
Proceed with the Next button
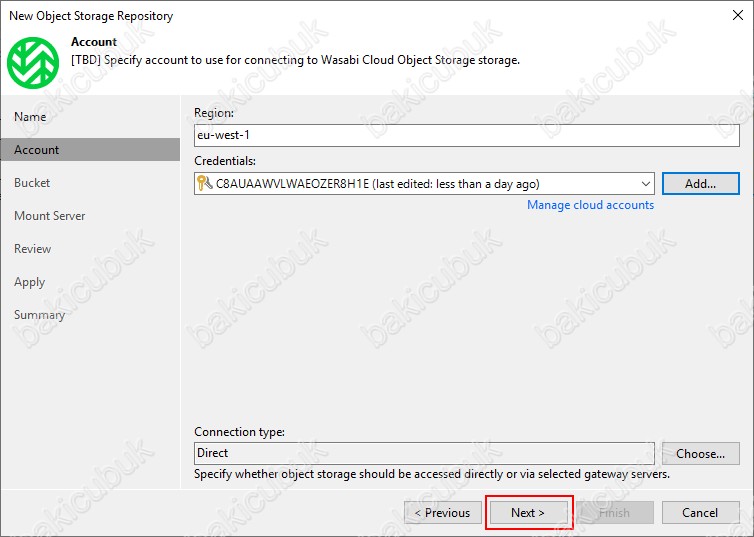(528, 512)
